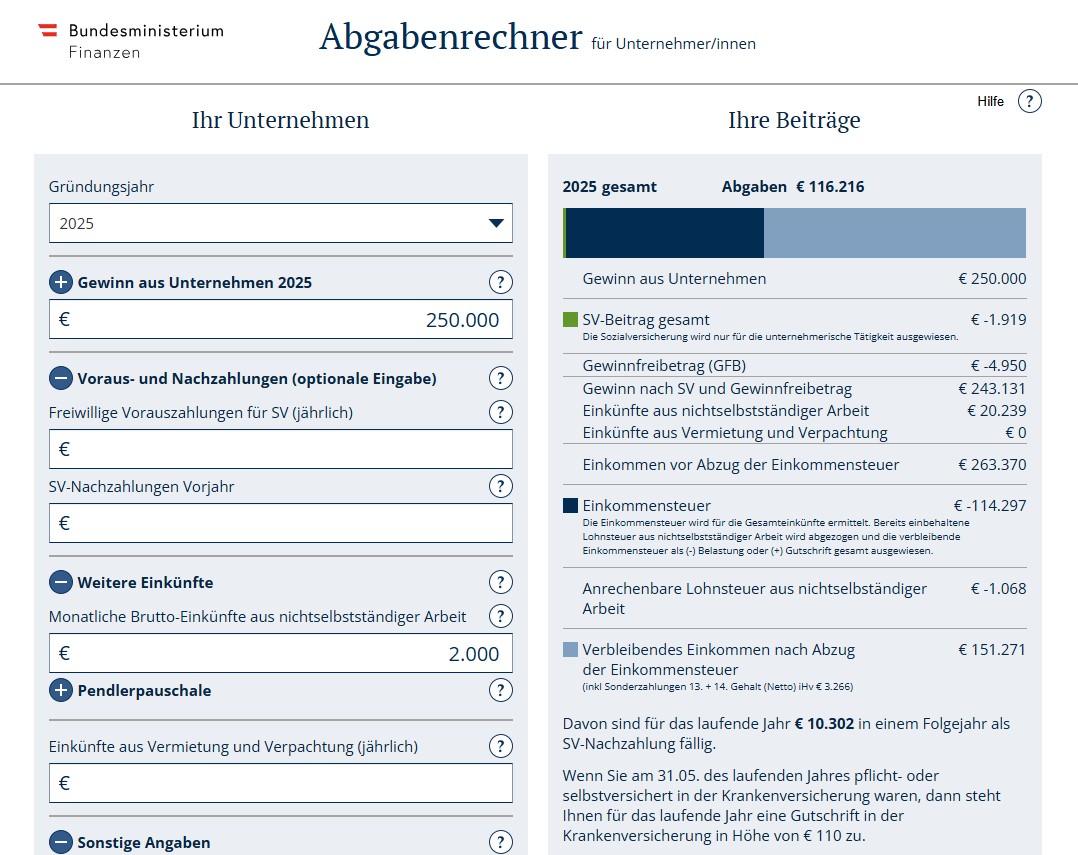Click the dark blue Einkommensteuer bar segment
The height and width of the screenshot is (855, 1078).
point(664,233)
